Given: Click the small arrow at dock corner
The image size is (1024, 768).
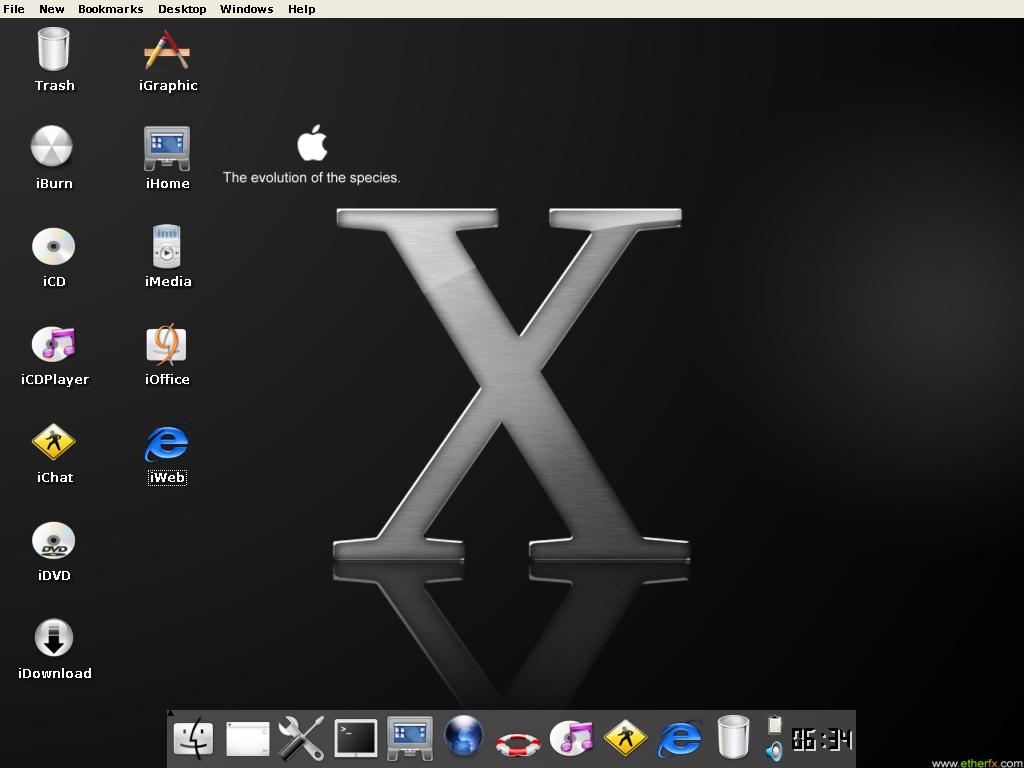Looking at the screenshot, I should point(170,713).
